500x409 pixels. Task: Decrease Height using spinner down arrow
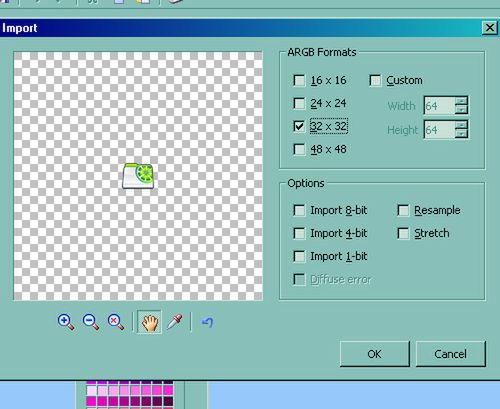point(461,134)
